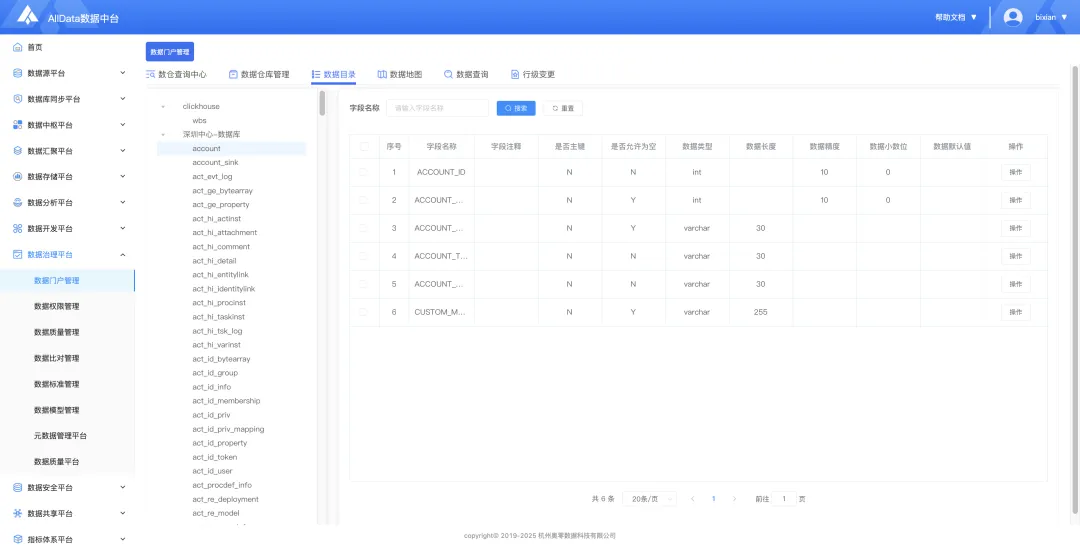Click the 数据共享平台 sidebar icon

tap(18, 513)
